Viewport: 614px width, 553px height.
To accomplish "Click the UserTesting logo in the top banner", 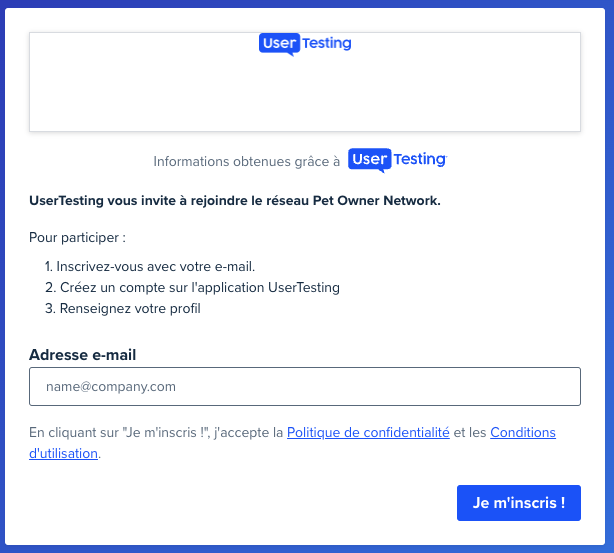I will point(305,44).
